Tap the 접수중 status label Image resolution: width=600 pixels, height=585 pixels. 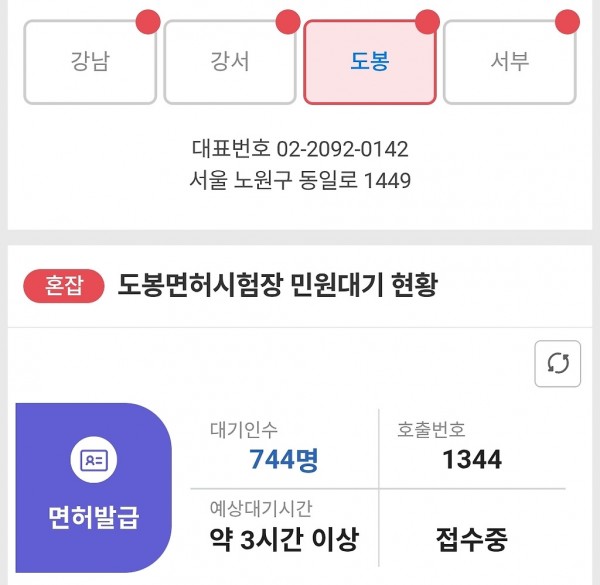click(x=472, y=541)
